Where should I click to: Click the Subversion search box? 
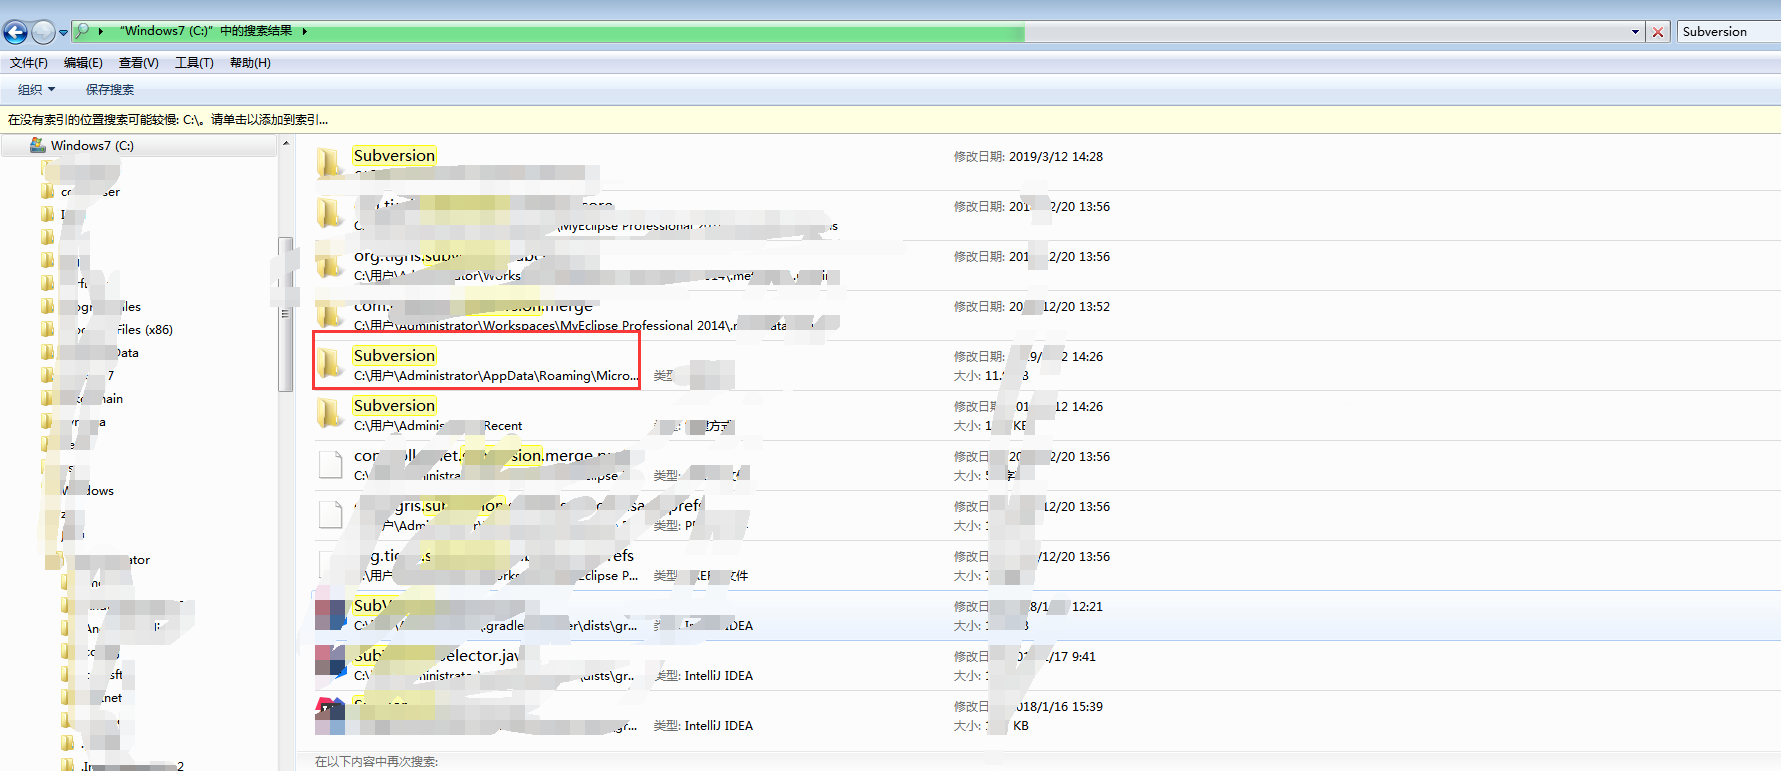click(x=1729, y=32)
